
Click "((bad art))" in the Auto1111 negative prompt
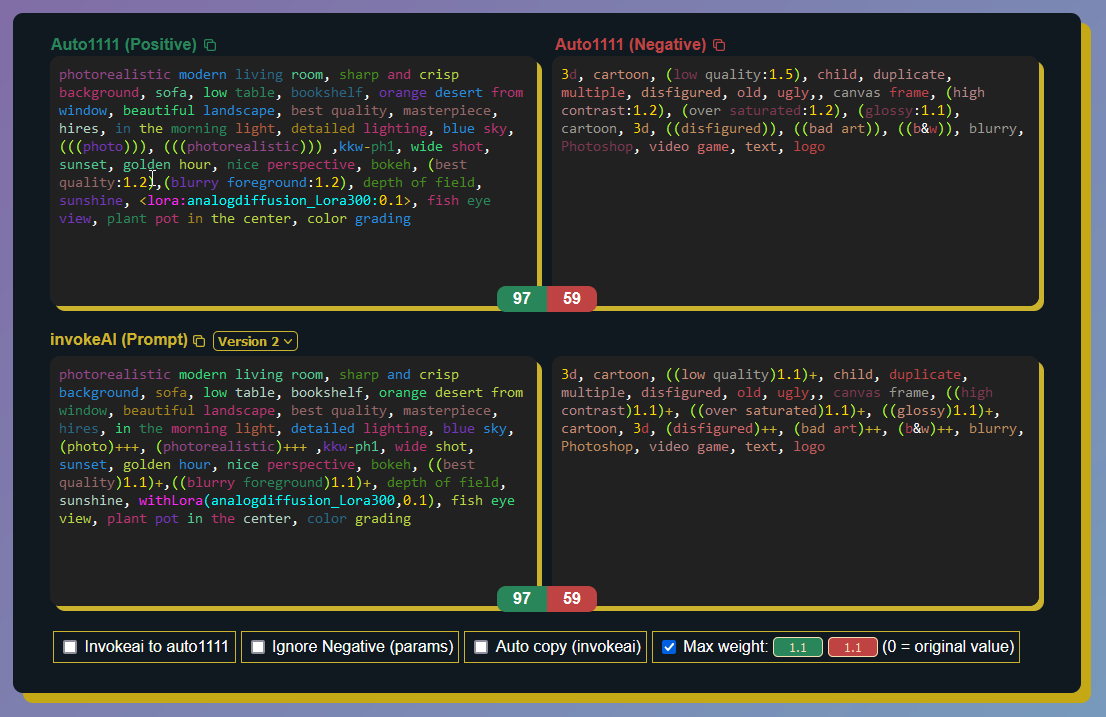pyautogui.click(x=837, y=129)
